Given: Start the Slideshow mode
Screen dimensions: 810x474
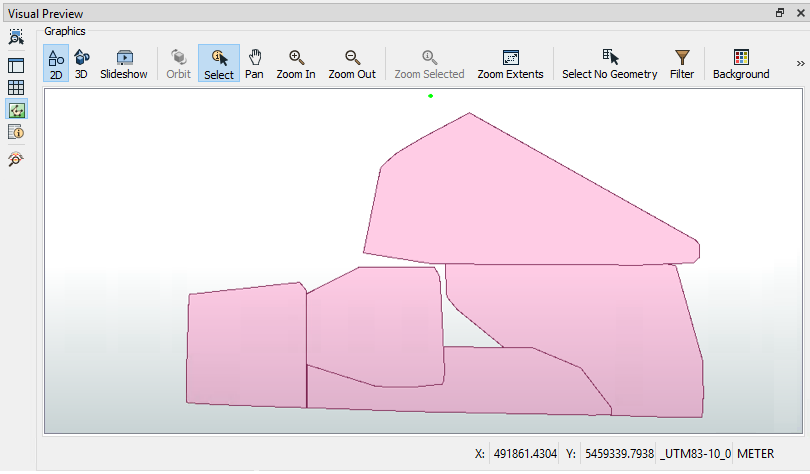Looking at the screenshot, I should [x=124, y=64].
